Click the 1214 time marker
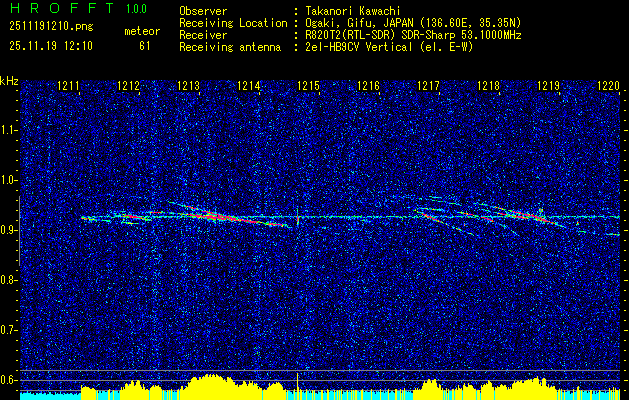629x400 pixels. [248, 85]
